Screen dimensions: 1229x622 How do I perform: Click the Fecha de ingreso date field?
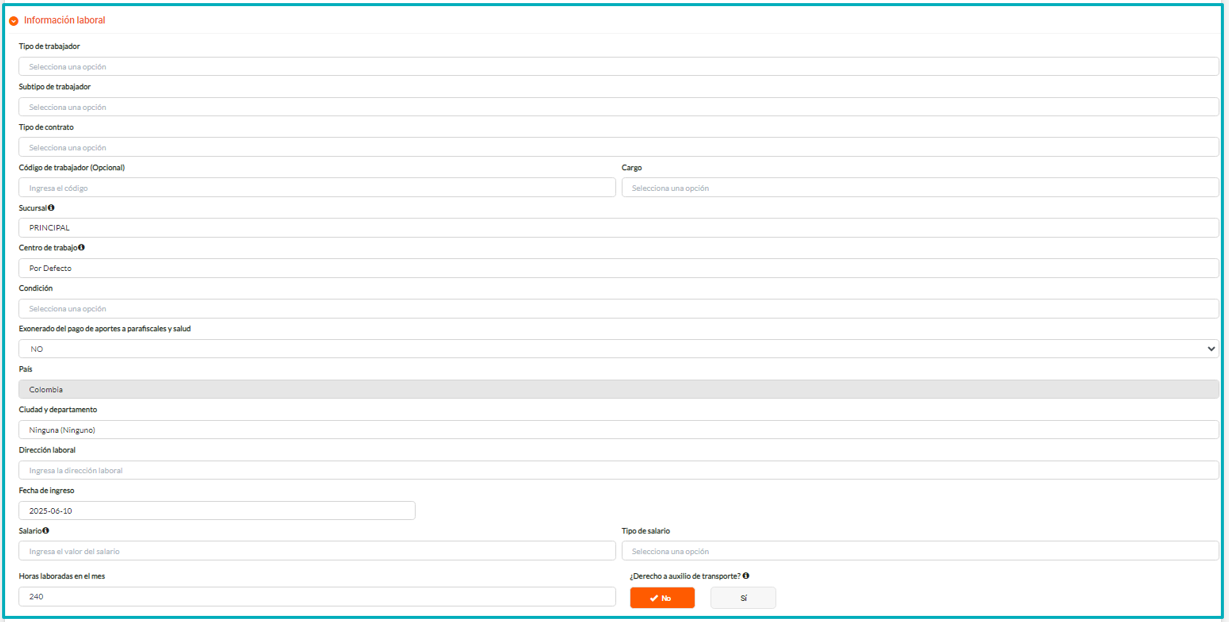coord(216,511)
